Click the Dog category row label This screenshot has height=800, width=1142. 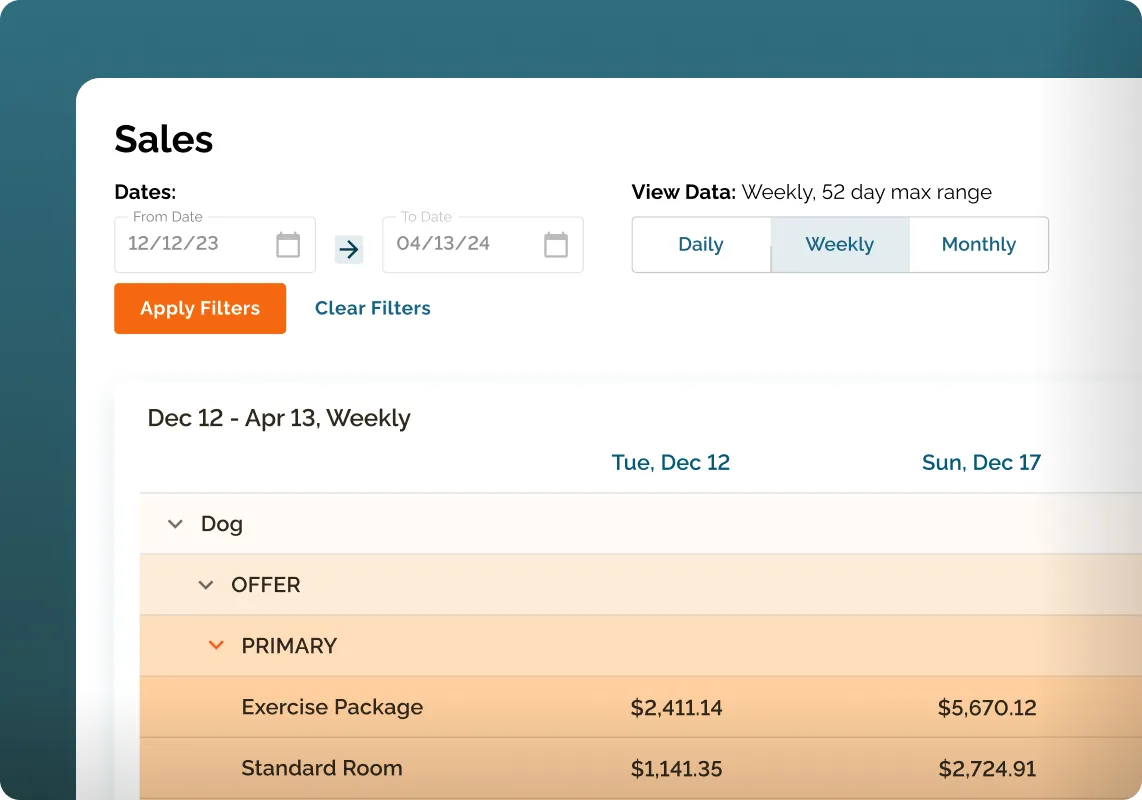pyautogui.click(x=221, y=524)
